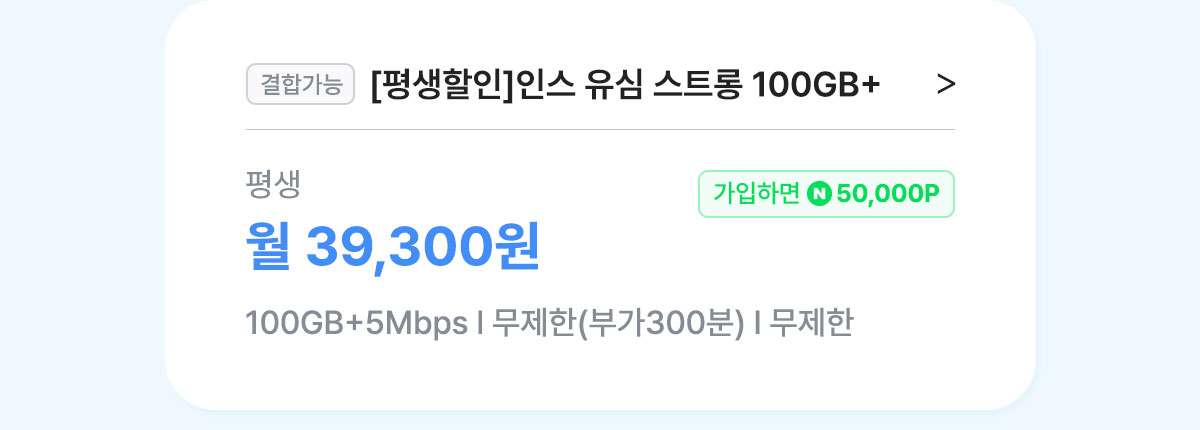Click the 100GB+ portion of plan name
Image resolution: width=1200 pixels, height=430 pixels.
coord(816,86)
